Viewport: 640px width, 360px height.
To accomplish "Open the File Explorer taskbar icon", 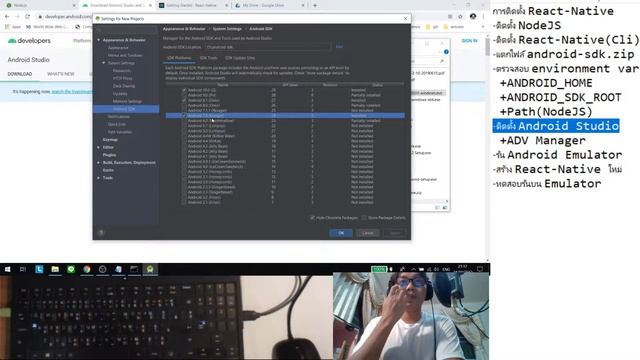I will pyautogui.click(x=55, y=269).
